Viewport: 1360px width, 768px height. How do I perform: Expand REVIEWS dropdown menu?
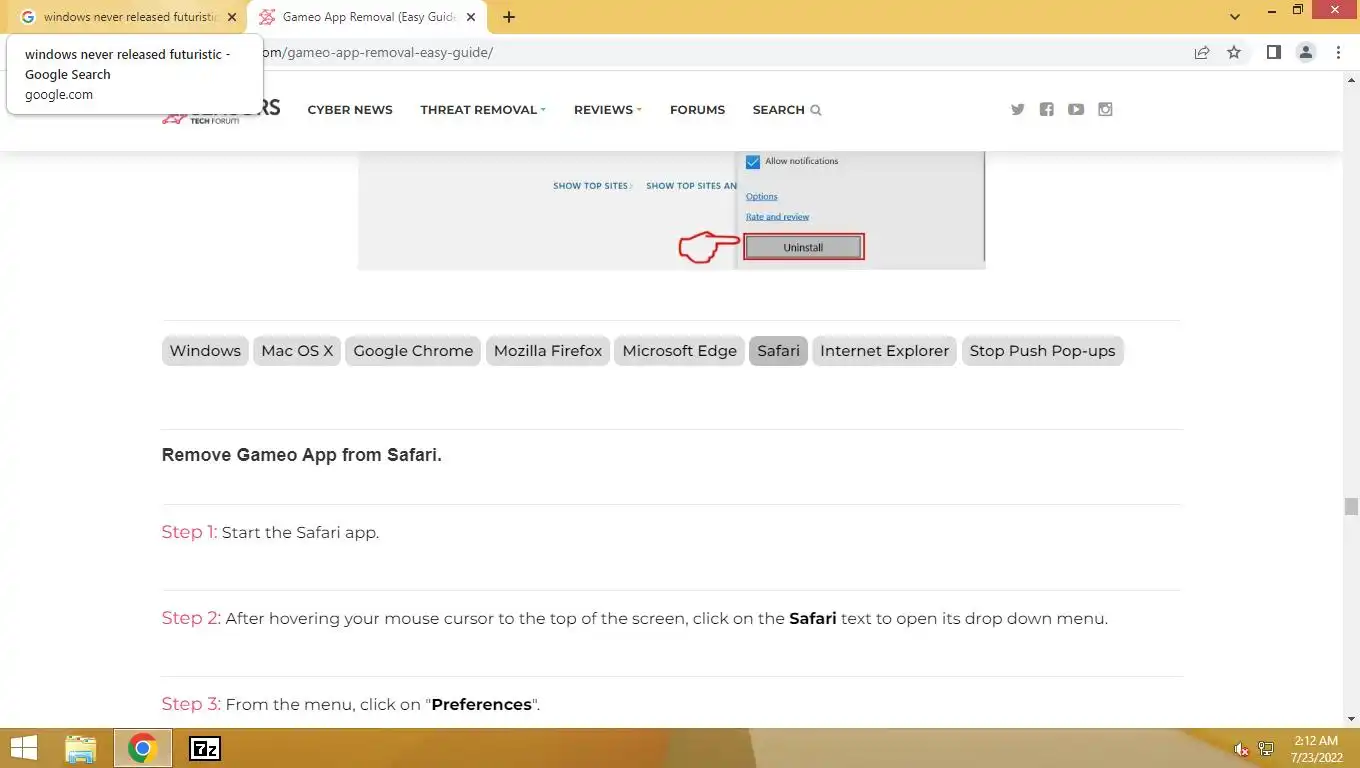pos(608,110)
